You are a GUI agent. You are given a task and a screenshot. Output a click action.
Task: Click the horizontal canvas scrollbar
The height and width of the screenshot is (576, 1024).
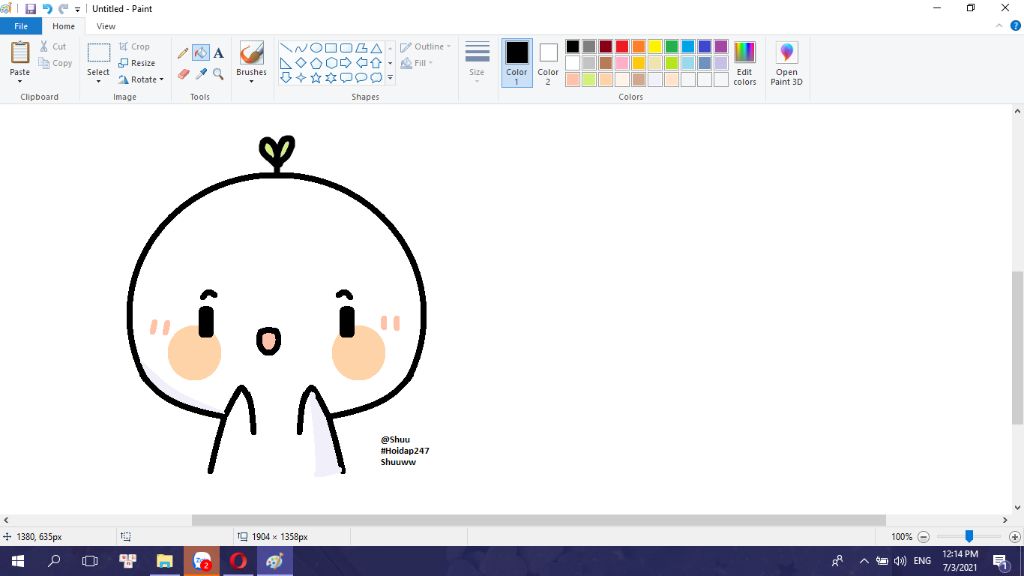539,520
